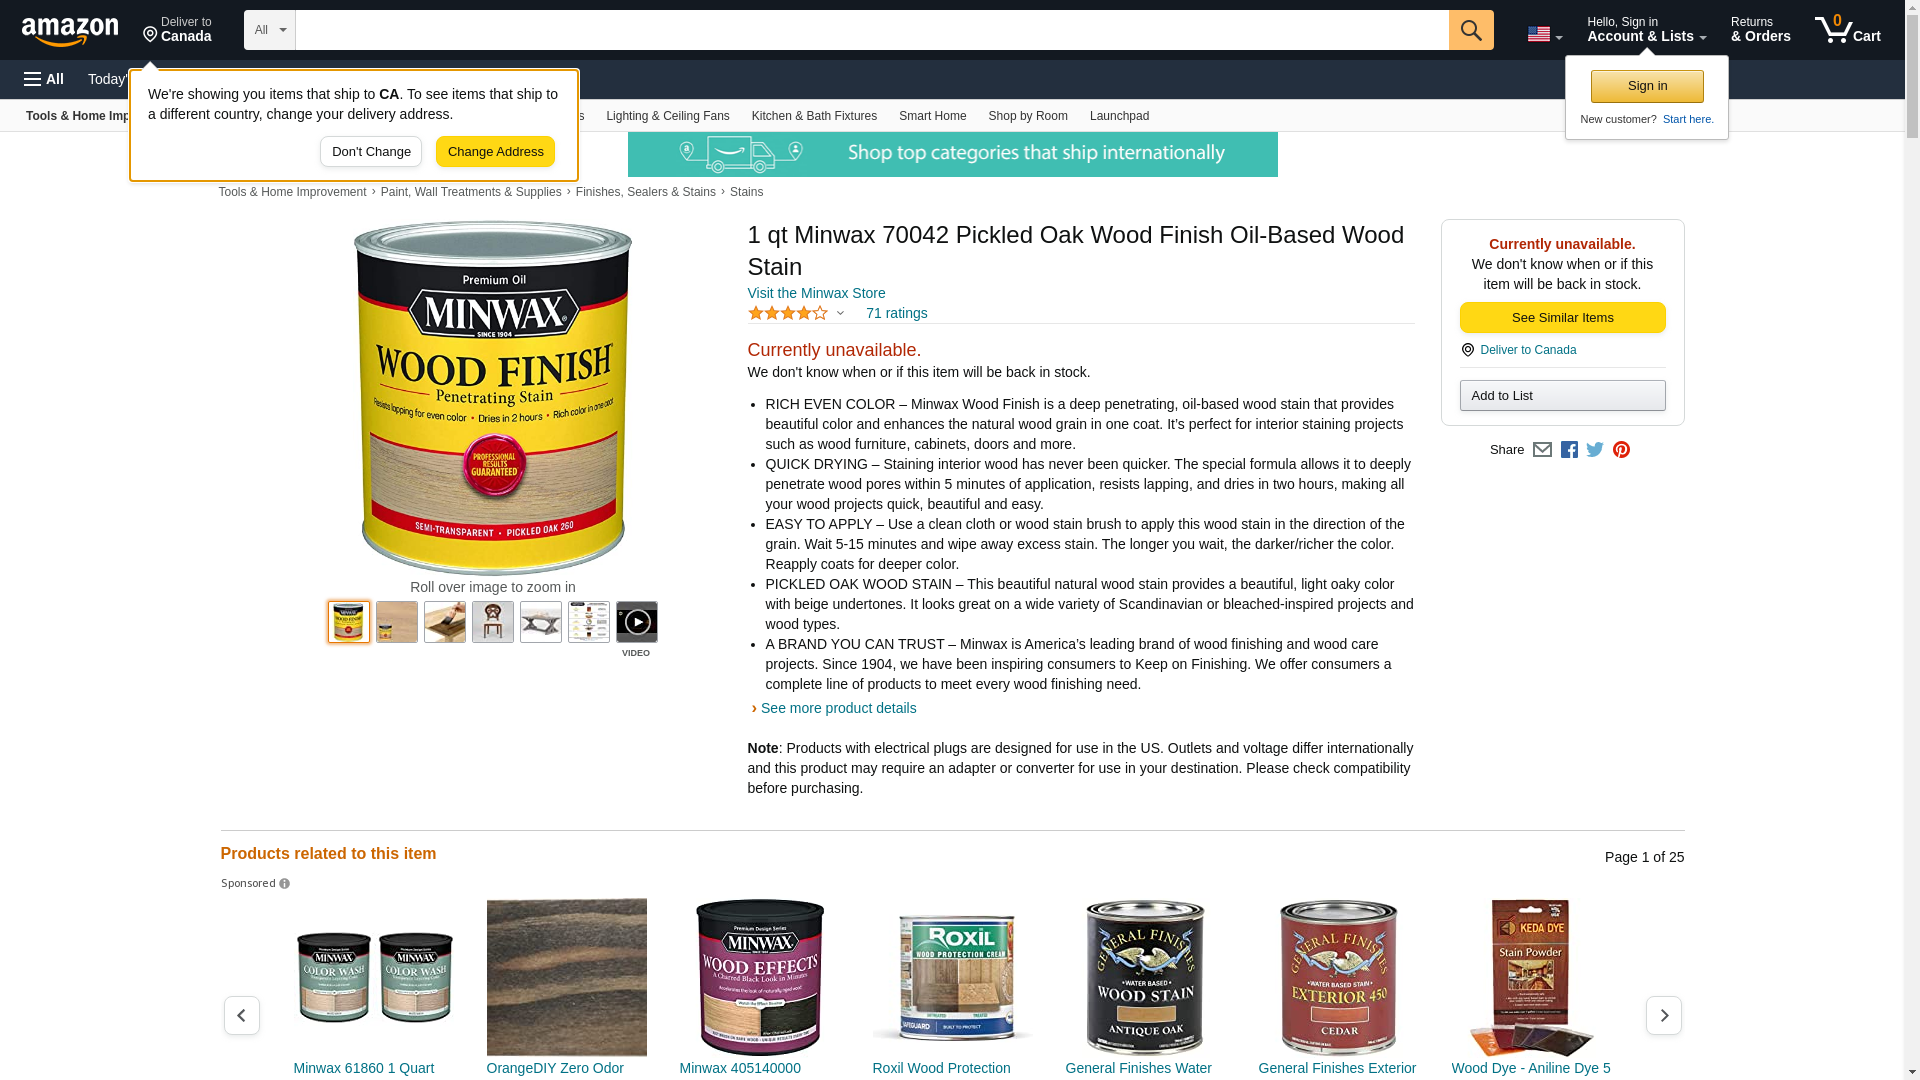Click the search magnifier button

(1471, 30)
